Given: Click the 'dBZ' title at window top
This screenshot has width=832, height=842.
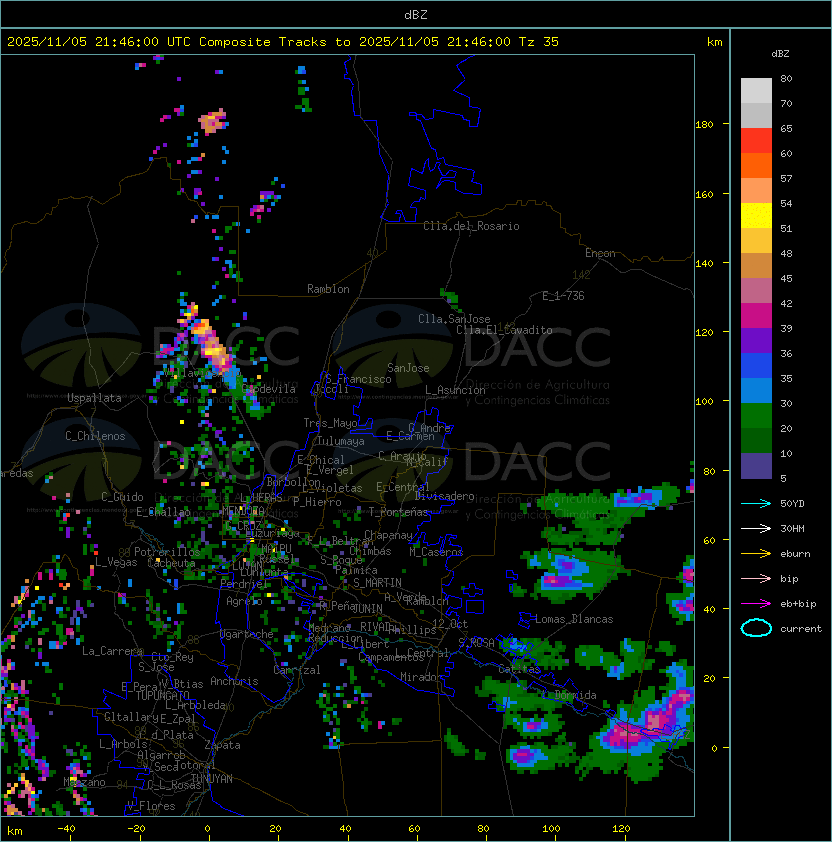Looking at the screenshot, I should 416,14.
